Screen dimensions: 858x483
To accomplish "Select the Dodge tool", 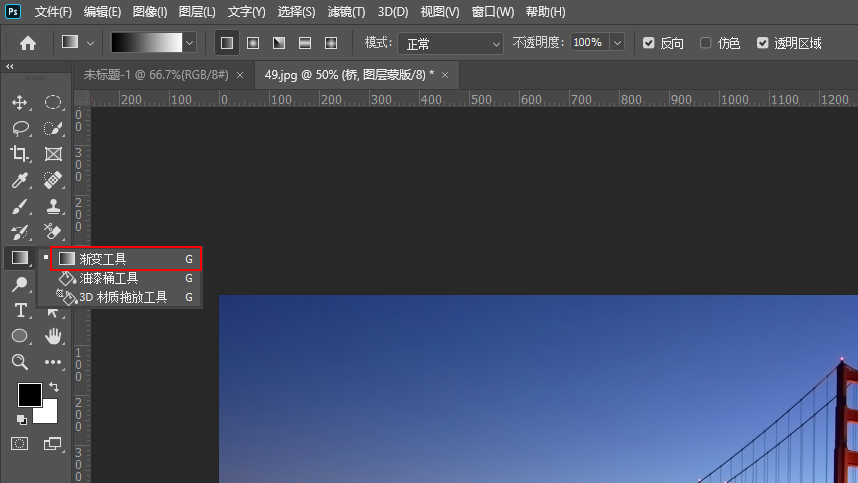I will 20,284.
